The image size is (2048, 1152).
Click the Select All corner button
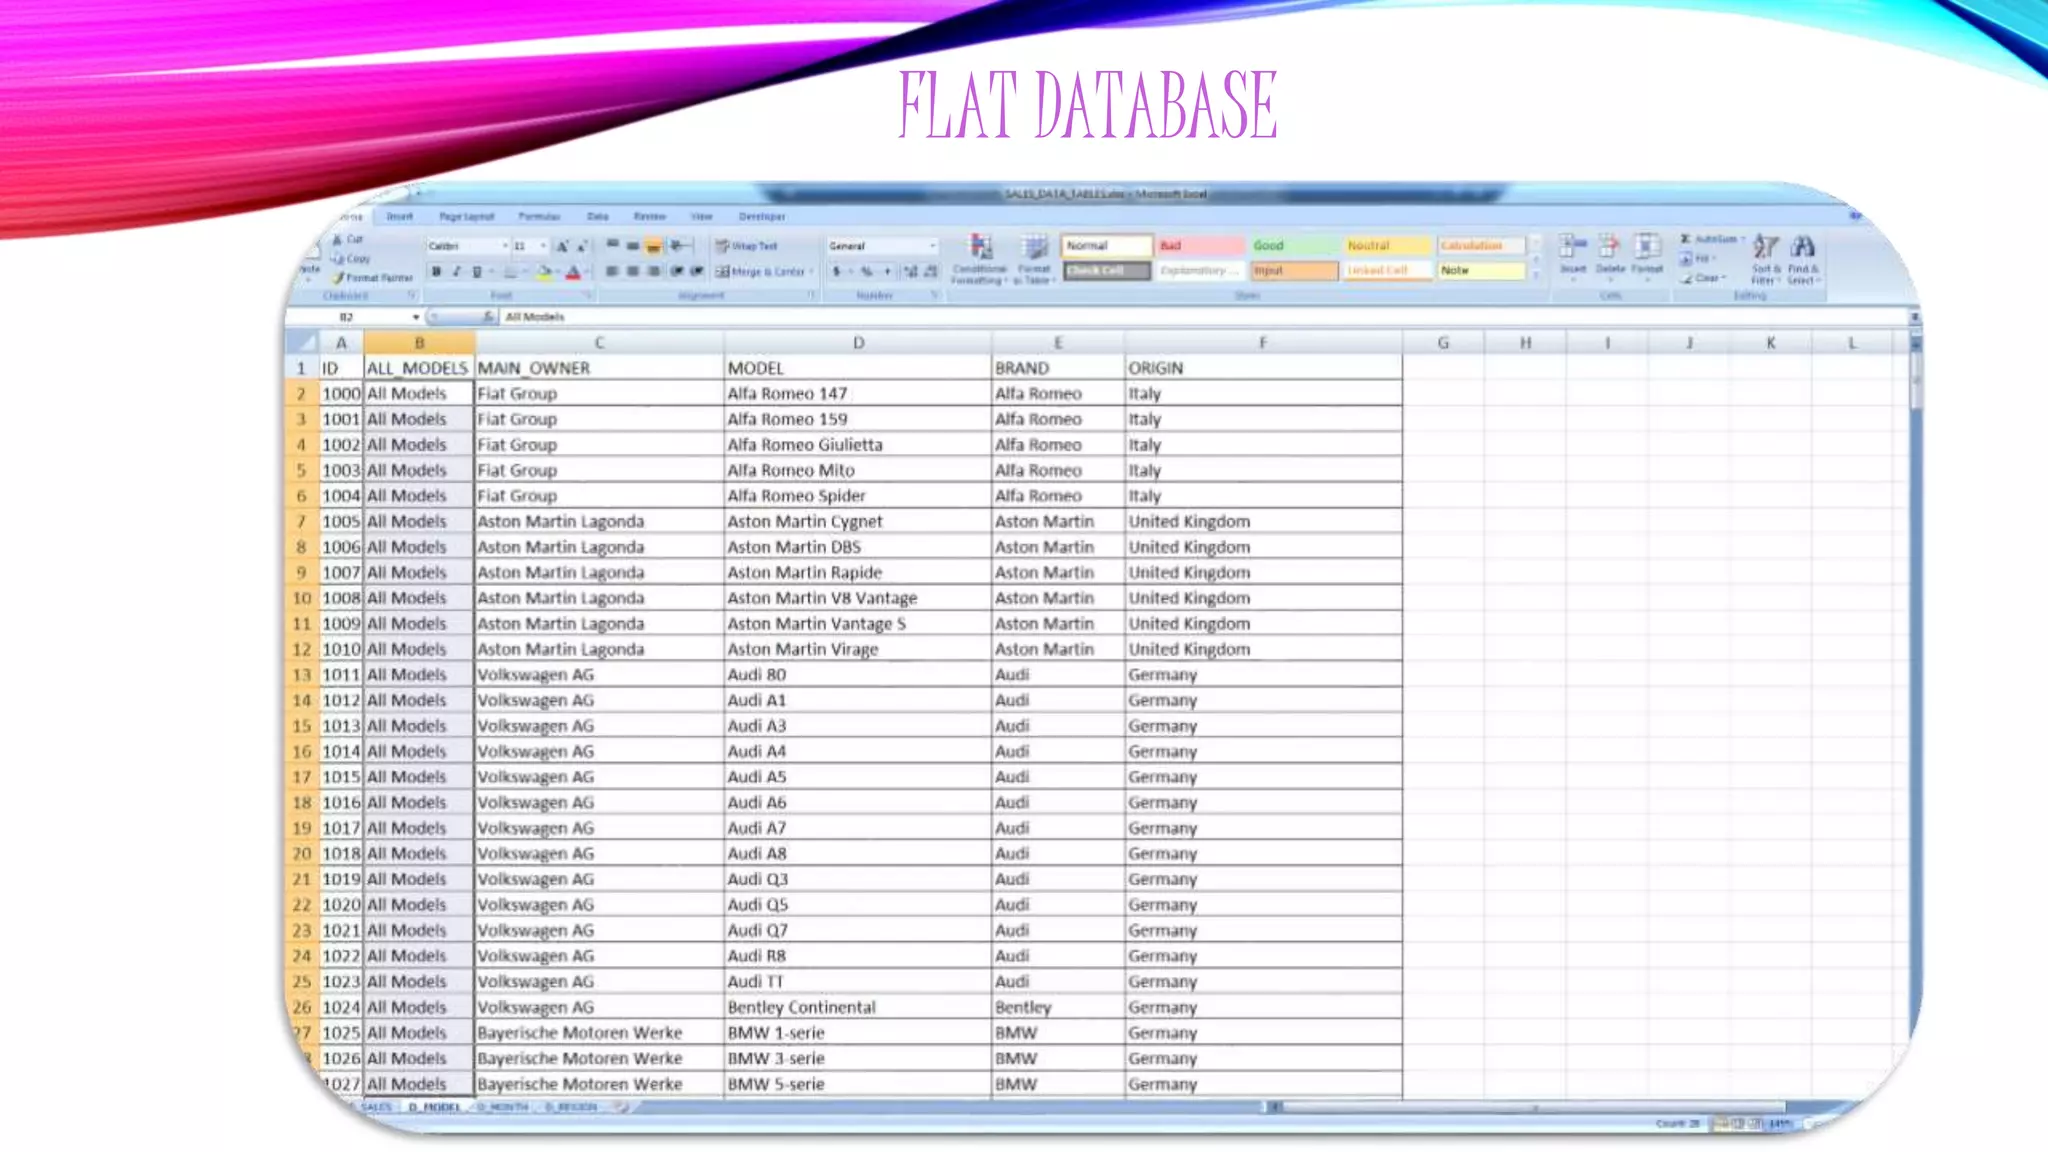[x=302, y=343]
